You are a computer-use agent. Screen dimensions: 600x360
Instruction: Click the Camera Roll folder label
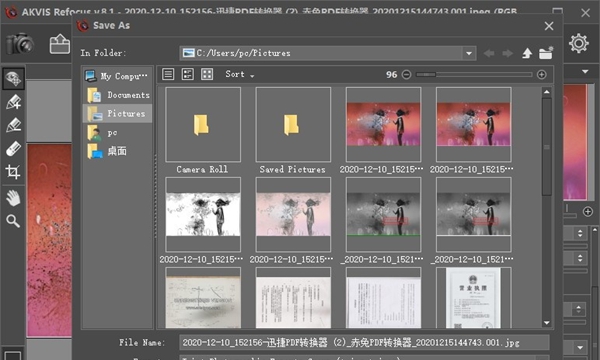coord(202,169)
